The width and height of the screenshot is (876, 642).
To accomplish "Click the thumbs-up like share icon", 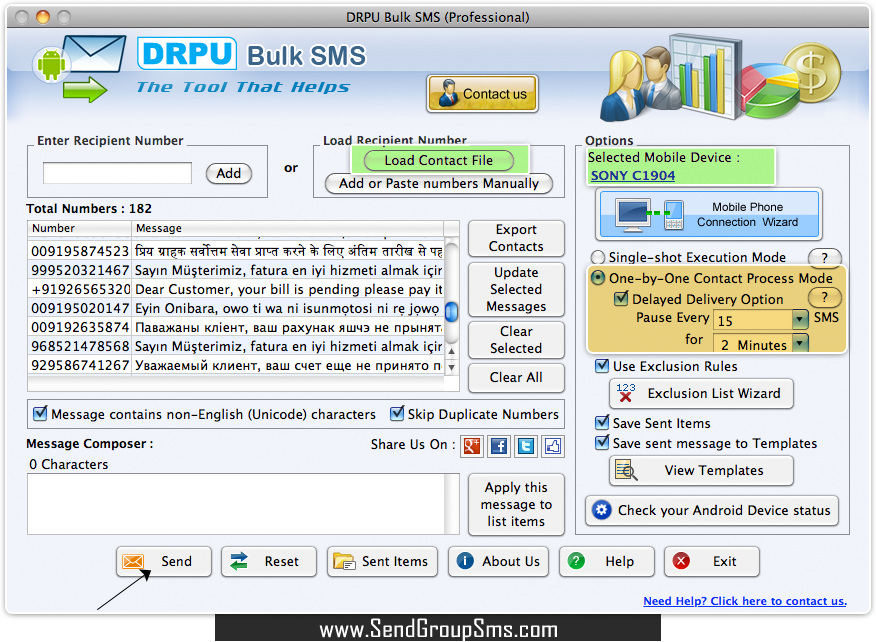I will click(553, 445).
